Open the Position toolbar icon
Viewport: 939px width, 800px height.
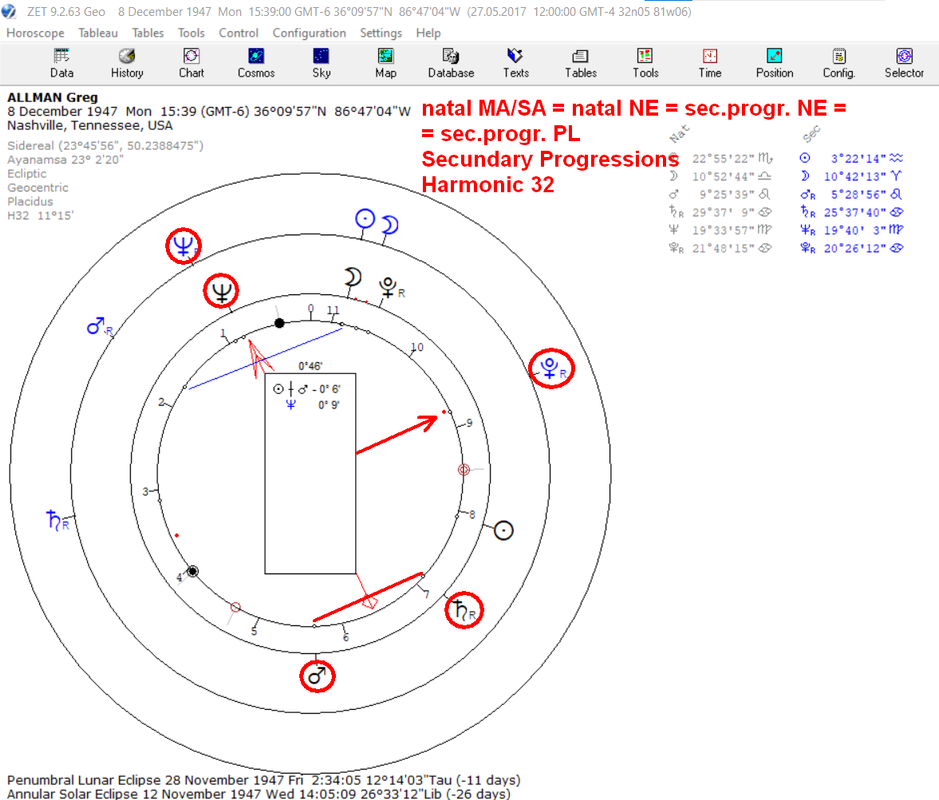point(774,63)
